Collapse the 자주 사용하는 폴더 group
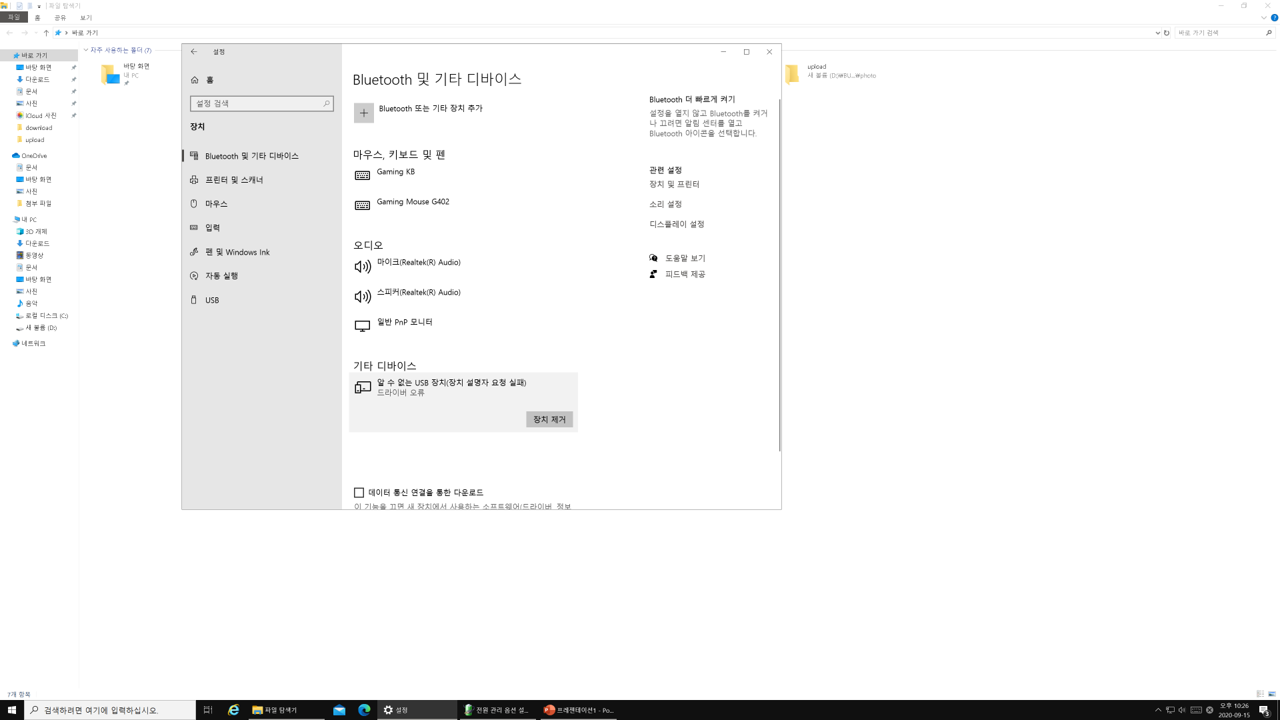 [x=86, y=50]
